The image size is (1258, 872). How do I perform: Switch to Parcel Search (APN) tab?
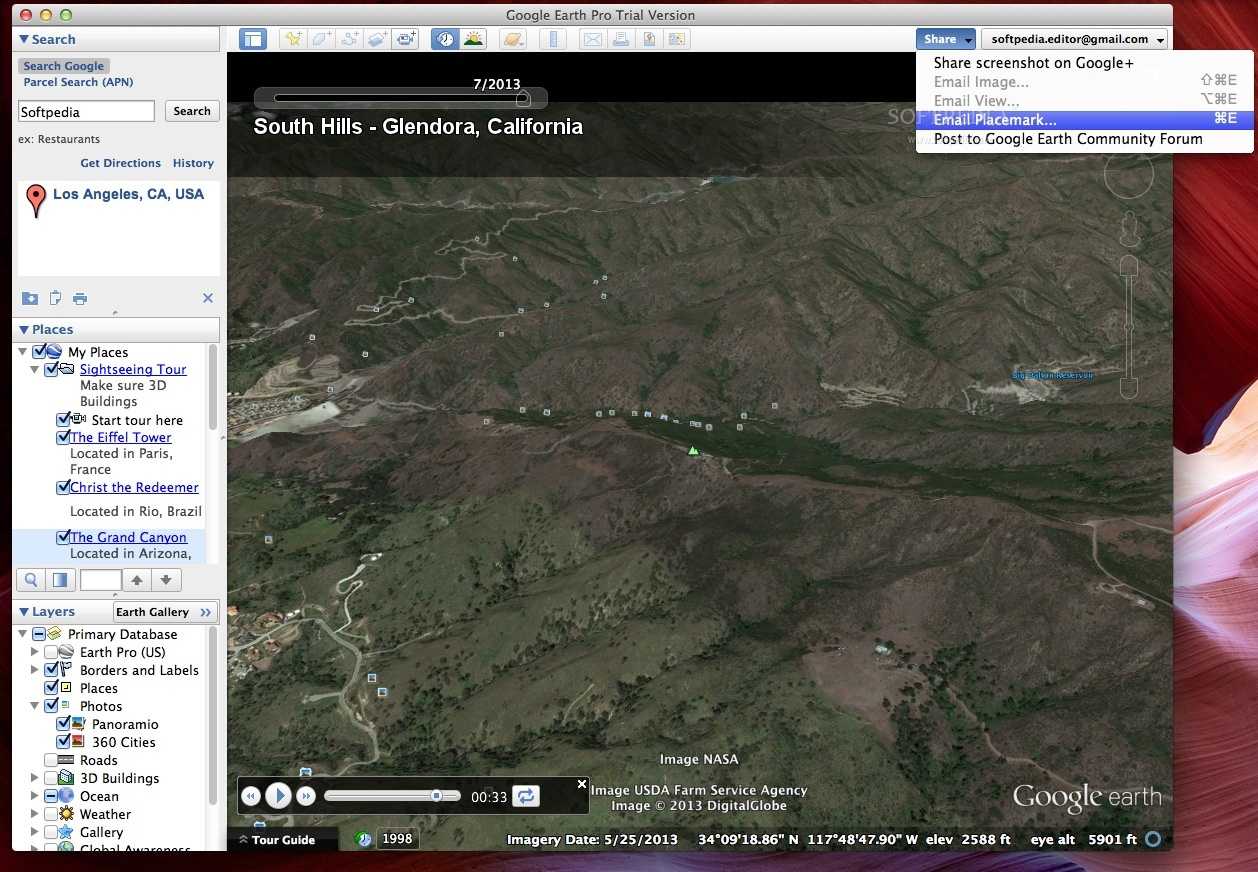coord(78,82)
